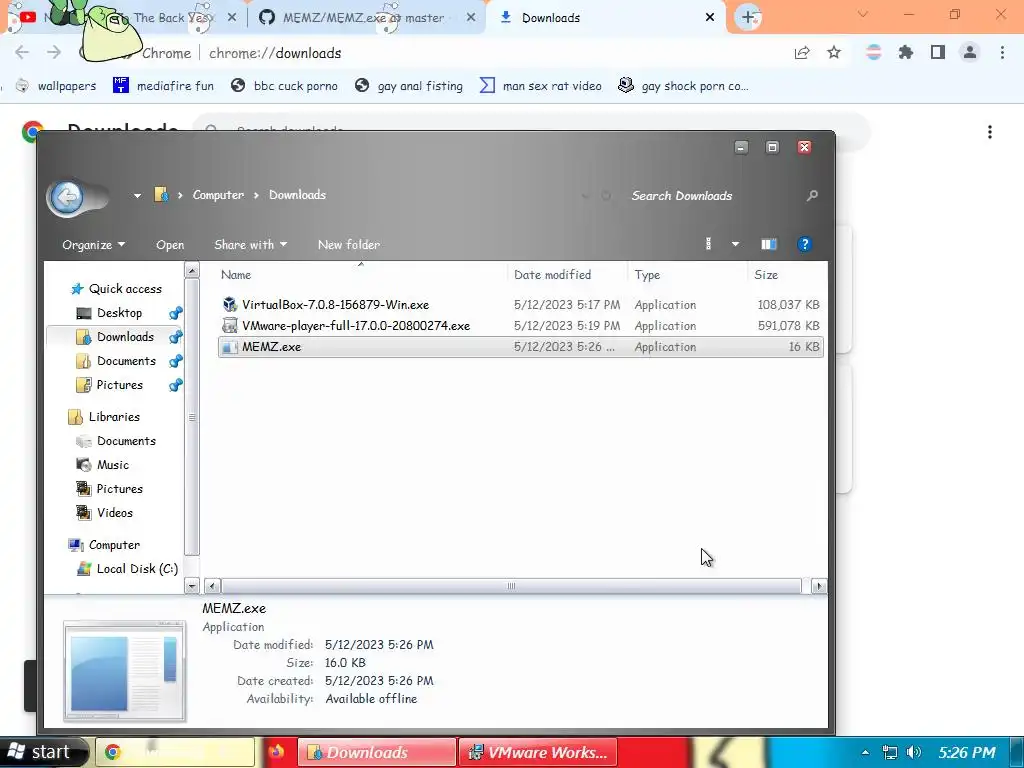Open Downloads page three-dot menu
1024x768 pixels.
[x=990, y=133]
